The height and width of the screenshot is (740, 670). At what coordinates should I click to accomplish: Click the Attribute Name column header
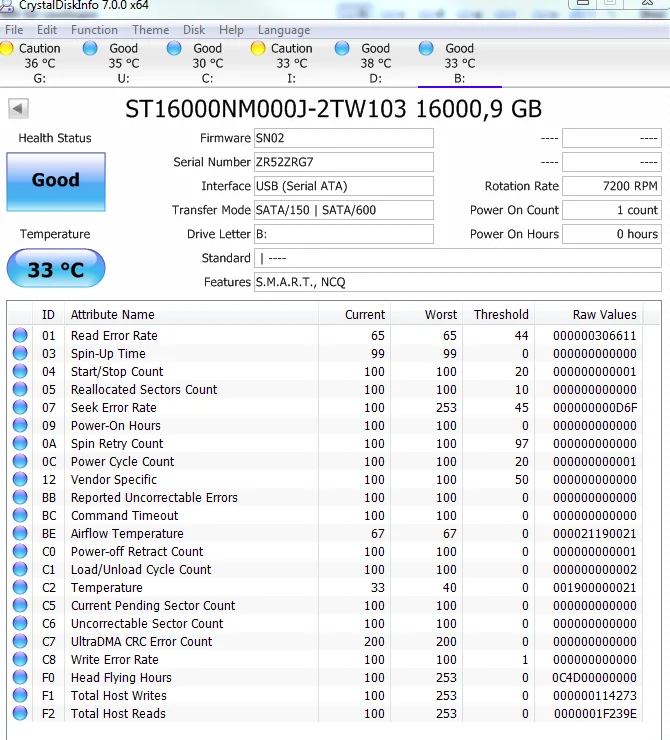191,315
